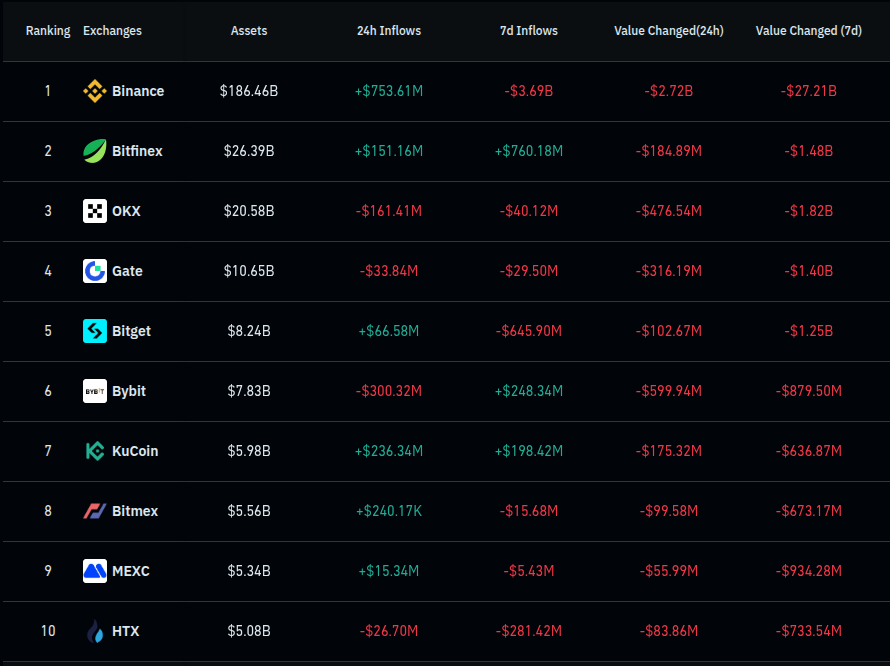The image size is (890, 666).
Task: Click the Bitfinex green leaf icon
Action: click(95, 151)
